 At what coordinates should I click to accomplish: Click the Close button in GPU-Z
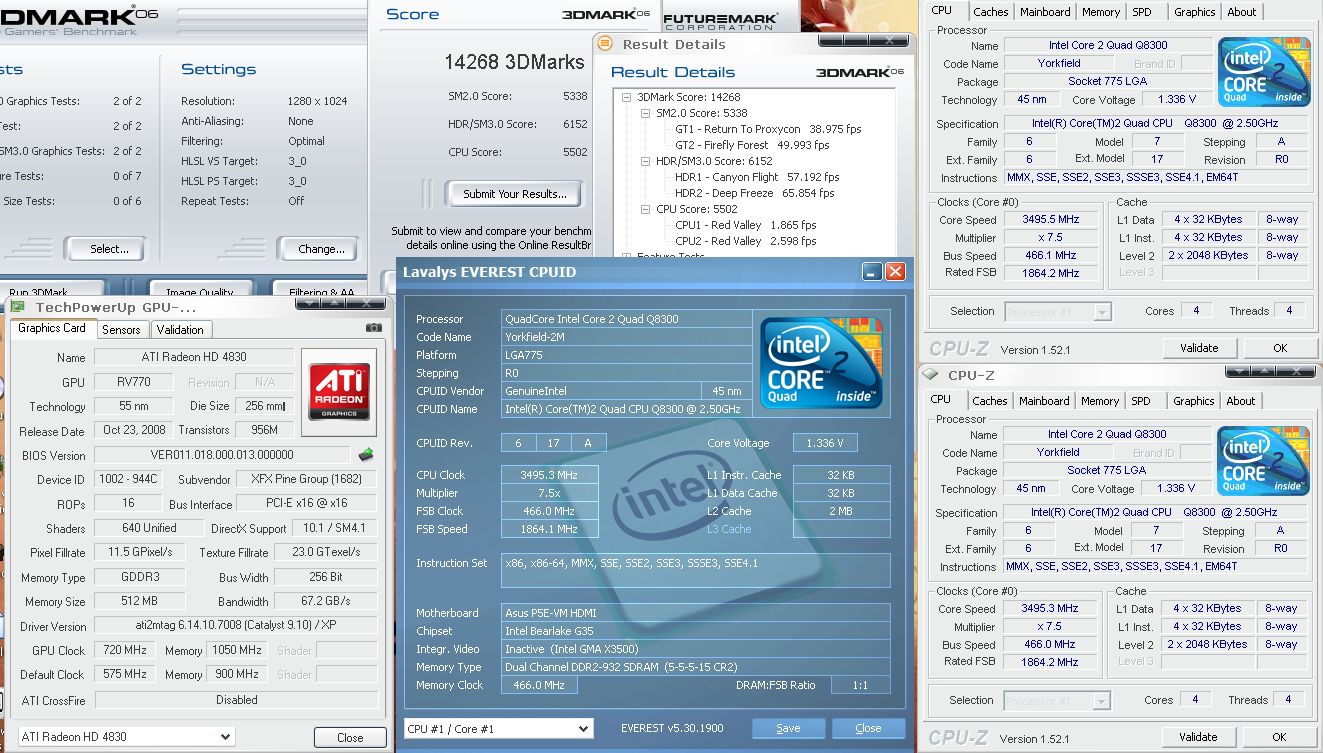click(350, 737)
